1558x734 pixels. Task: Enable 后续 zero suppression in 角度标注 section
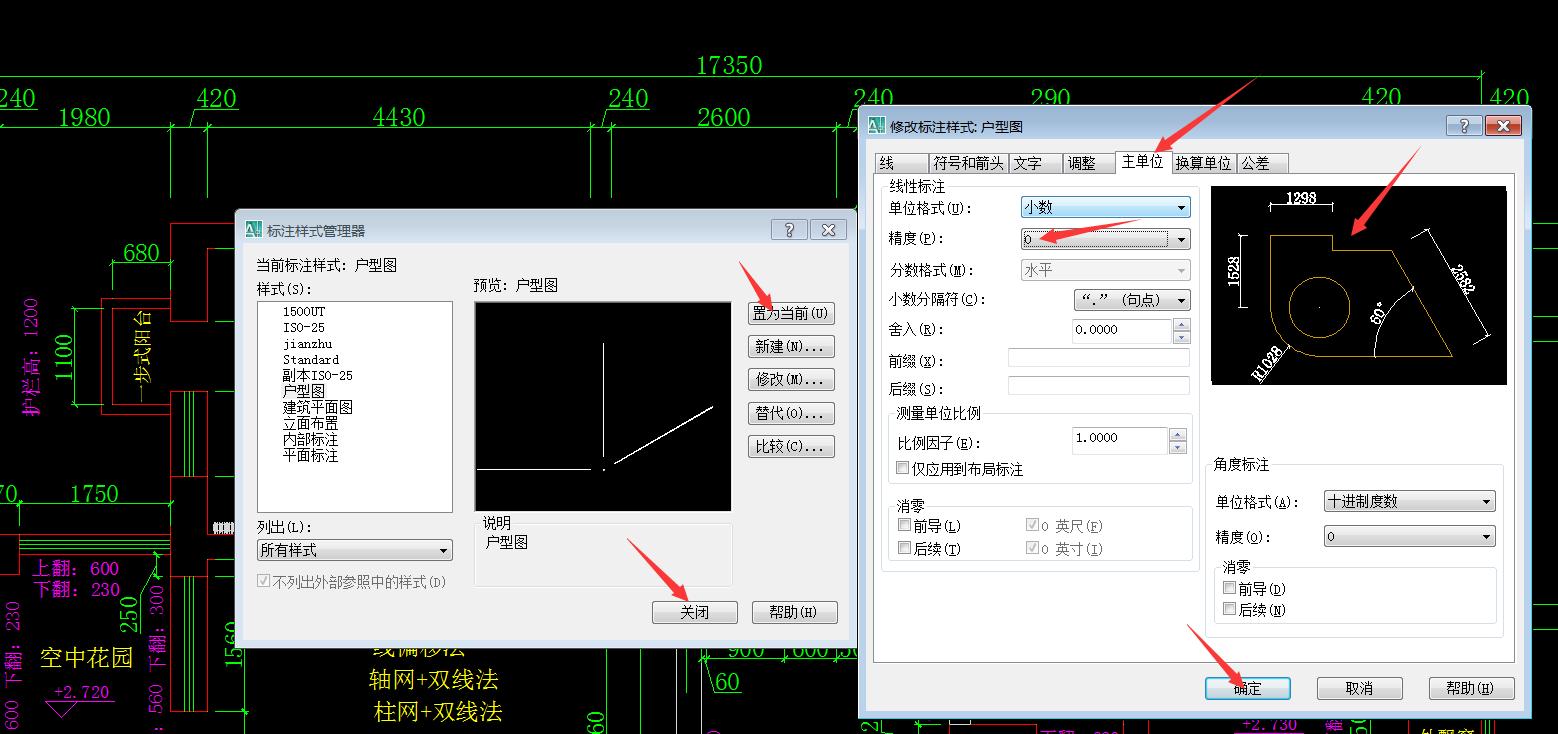(1231, 609)
